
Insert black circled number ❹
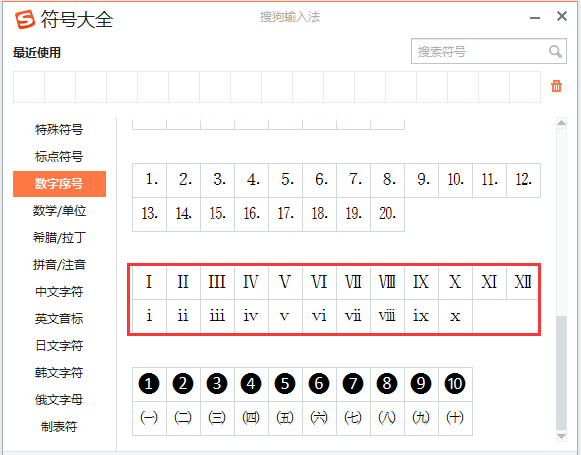click(x=251, y=384)
